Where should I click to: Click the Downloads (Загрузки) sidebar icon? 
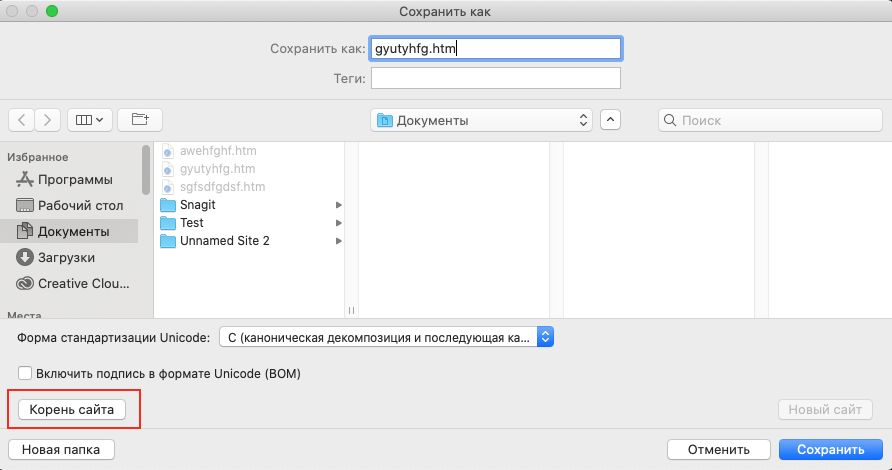click(25, 257)
